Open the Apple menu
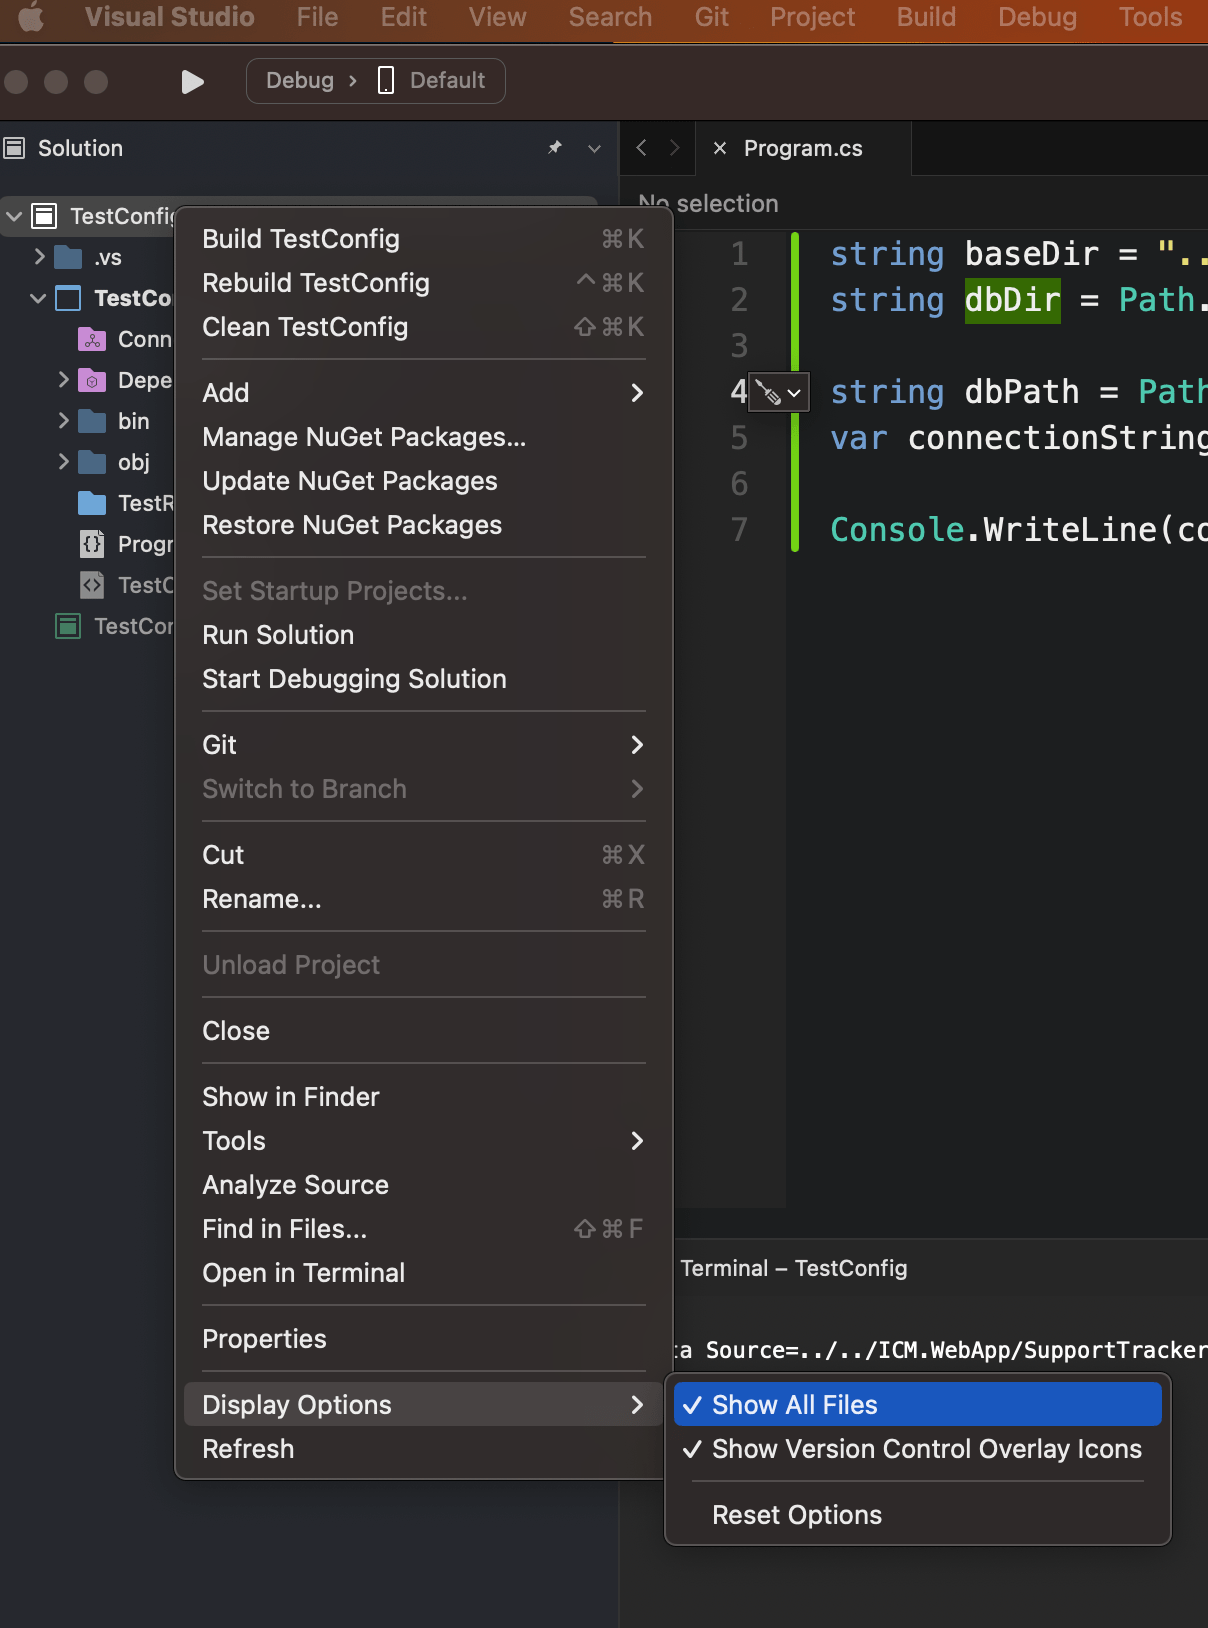This screenshot has width=1208, height=1628. pos(32,17)
